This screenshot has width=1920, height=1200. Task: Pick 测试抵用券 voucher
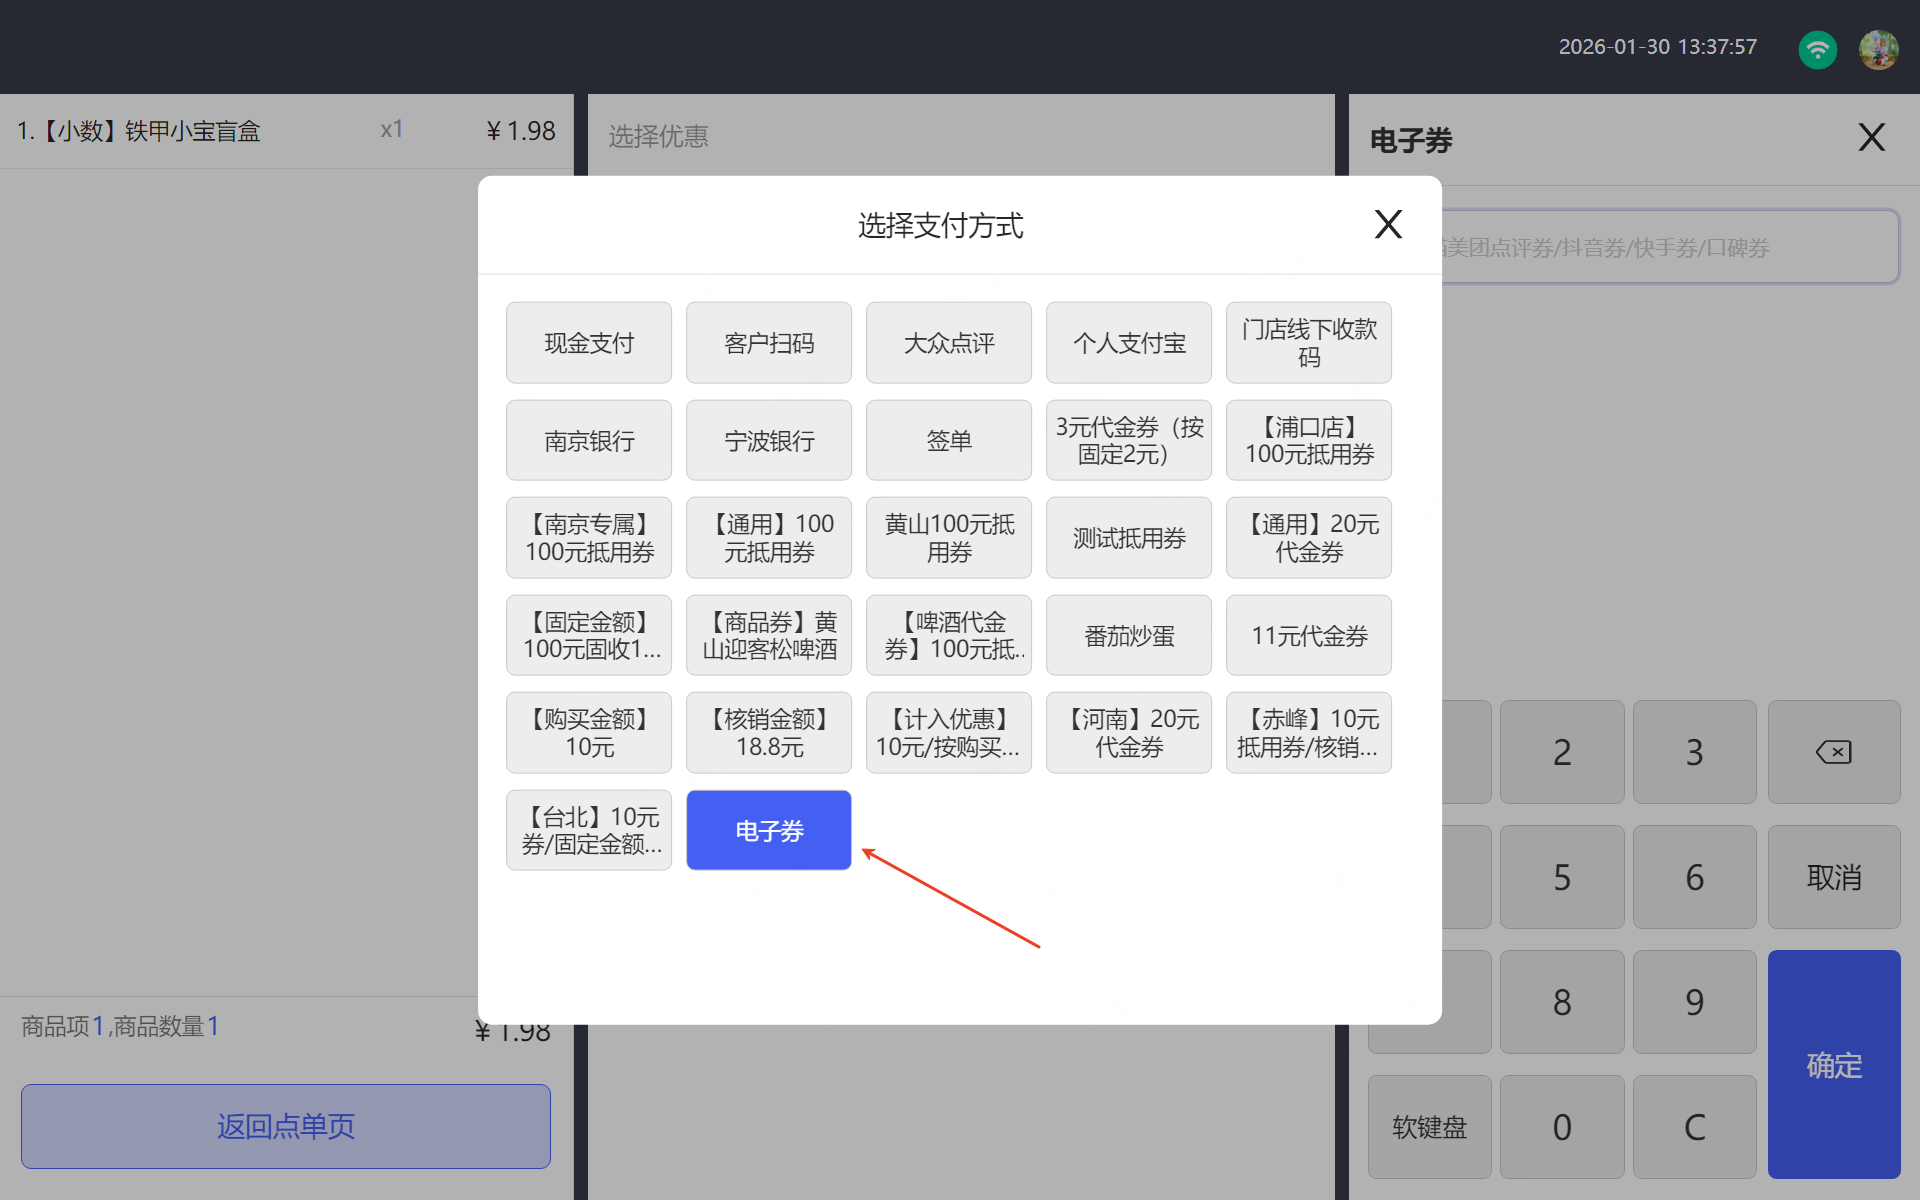[1129, 538]
